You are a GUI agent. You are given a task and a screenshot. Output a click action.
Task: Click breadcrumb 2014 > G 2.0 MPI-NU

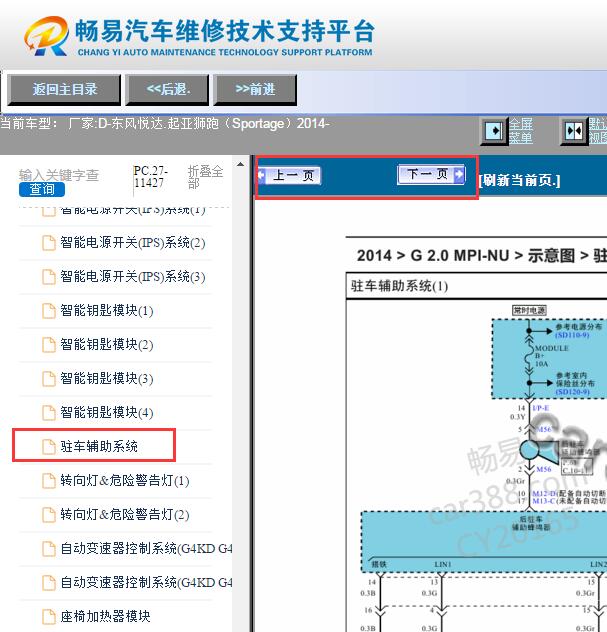click(433, 256)
